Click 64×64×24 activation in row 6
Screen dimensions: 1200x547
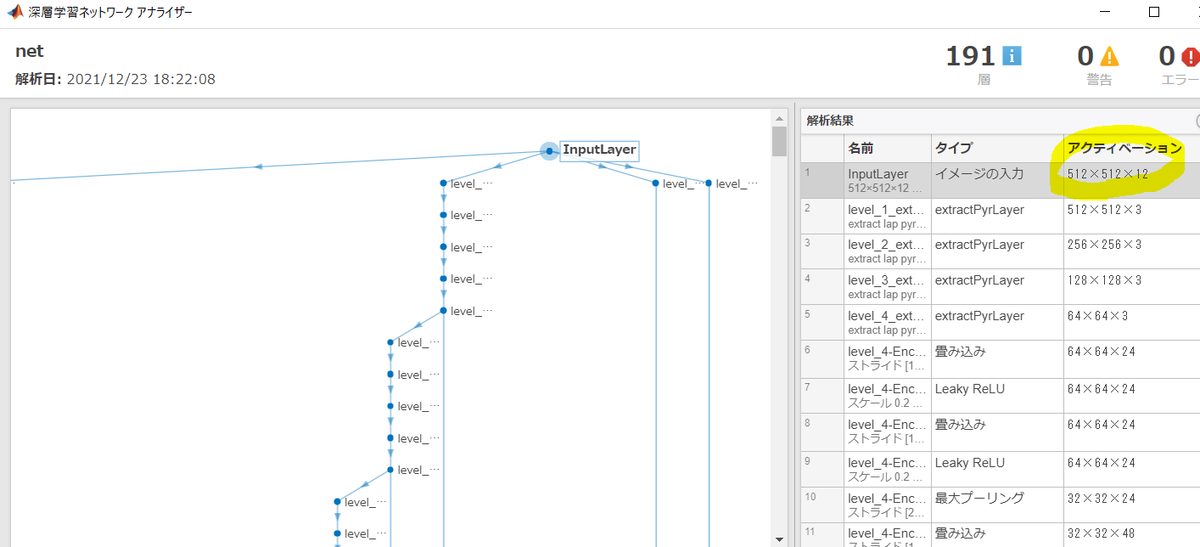click(1131, 360)
